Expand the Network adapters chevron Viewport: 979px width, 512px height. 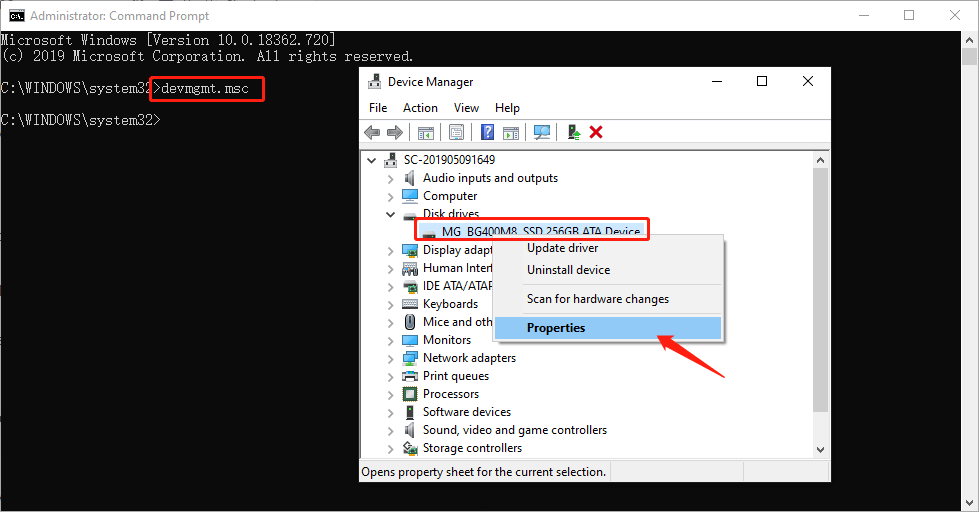pos(391,359)
